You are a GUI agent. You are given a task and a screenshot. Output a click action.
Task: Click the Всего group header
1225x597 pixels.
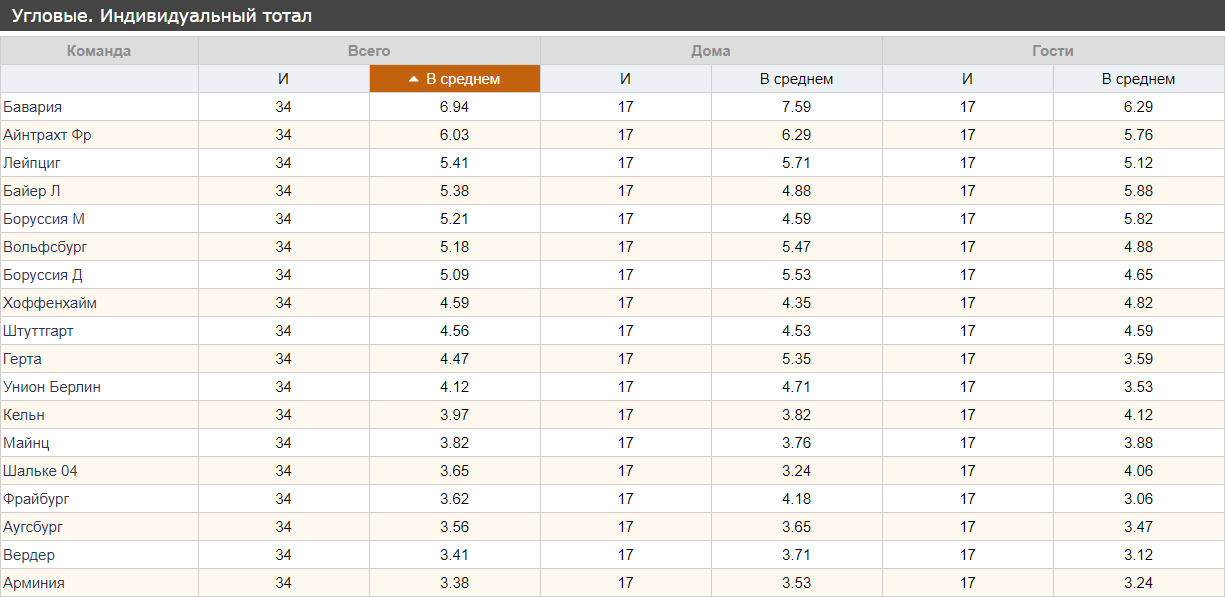point(369,51)
